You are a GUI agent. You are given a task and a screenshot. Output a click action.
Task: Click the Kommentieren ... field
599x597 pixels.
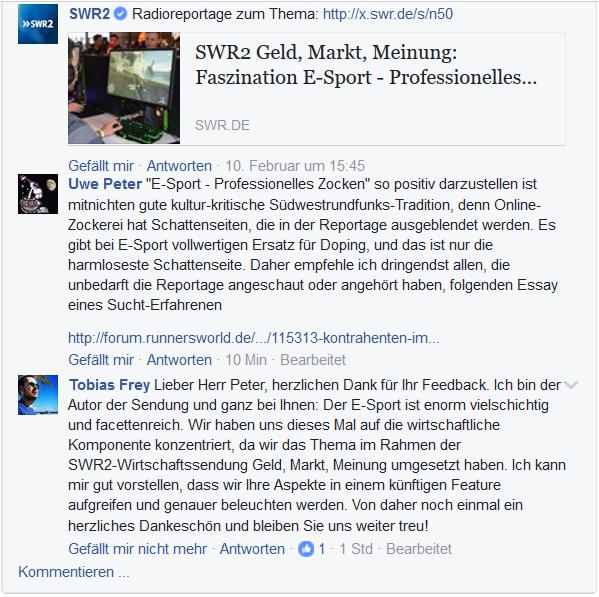[x=74, y=572]
